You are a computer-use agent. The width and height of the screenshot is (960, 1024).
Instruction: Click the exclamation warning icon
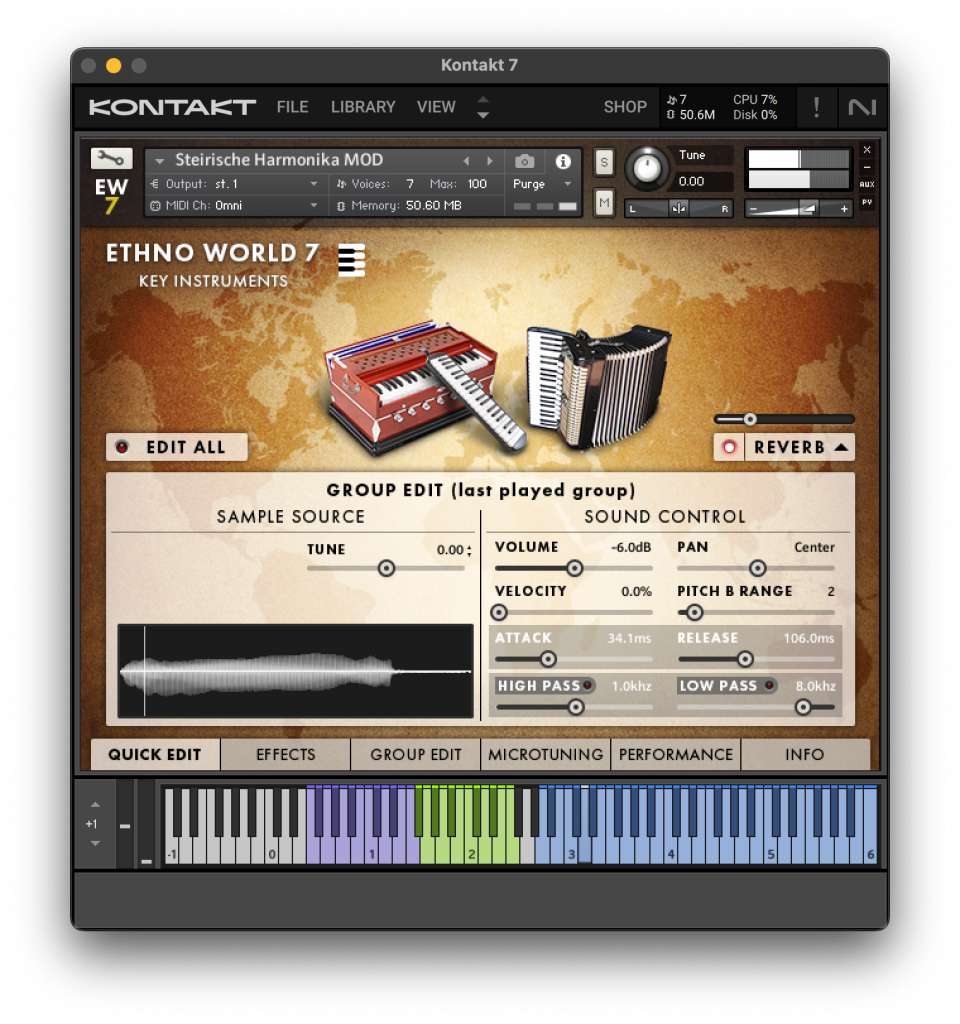click(x=816, y=107)
